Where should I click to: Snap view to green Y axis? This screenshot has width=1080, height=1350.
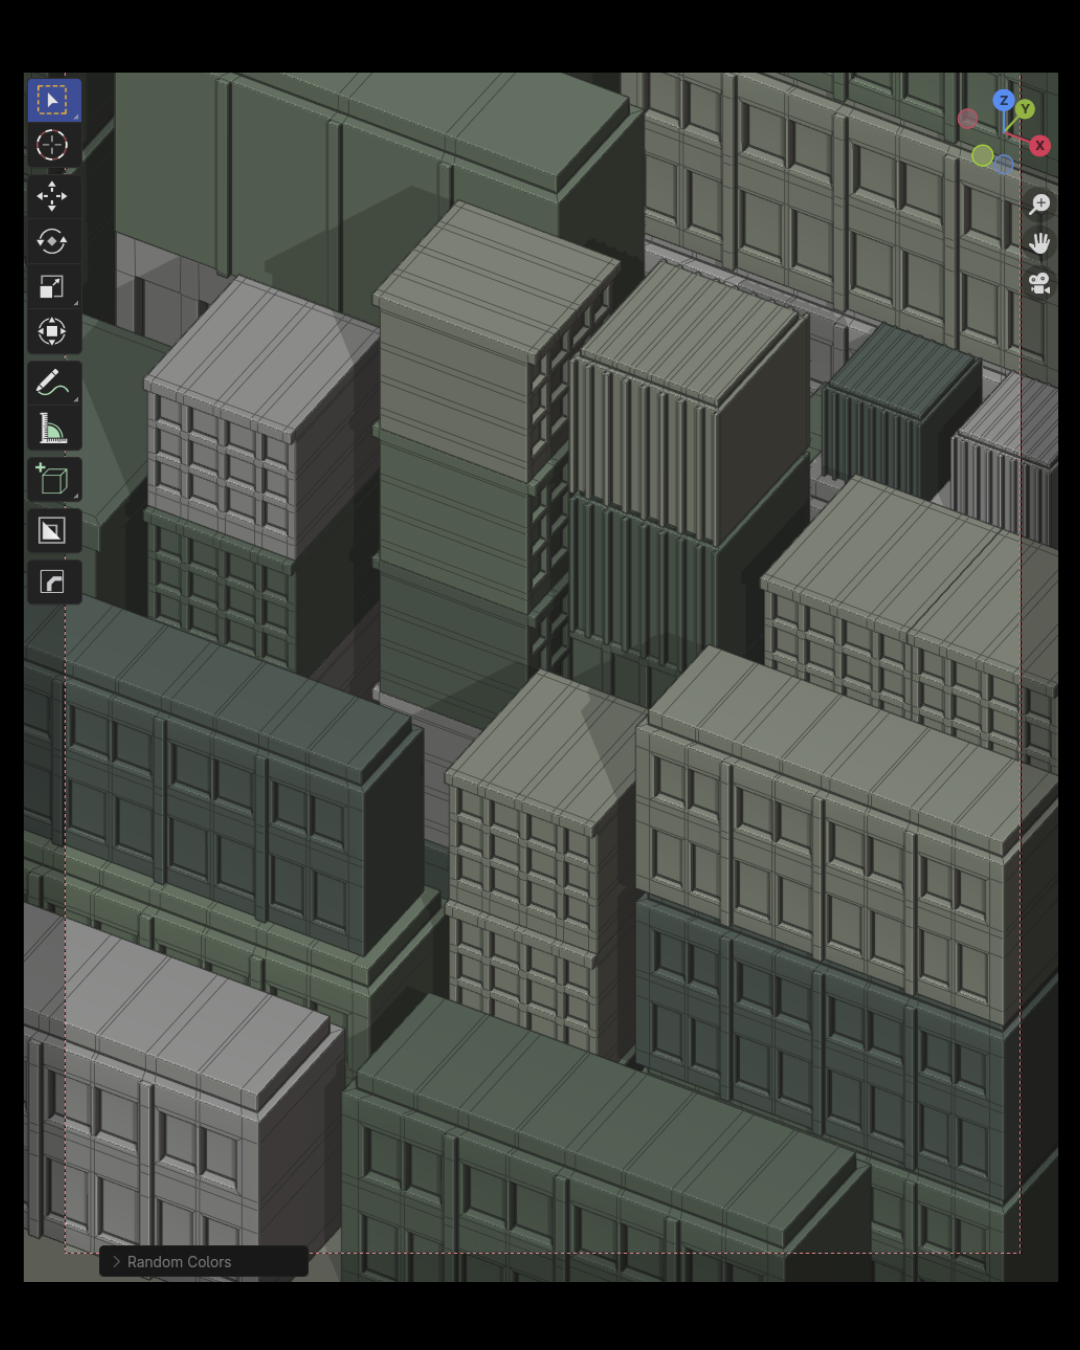point(1025,109)
